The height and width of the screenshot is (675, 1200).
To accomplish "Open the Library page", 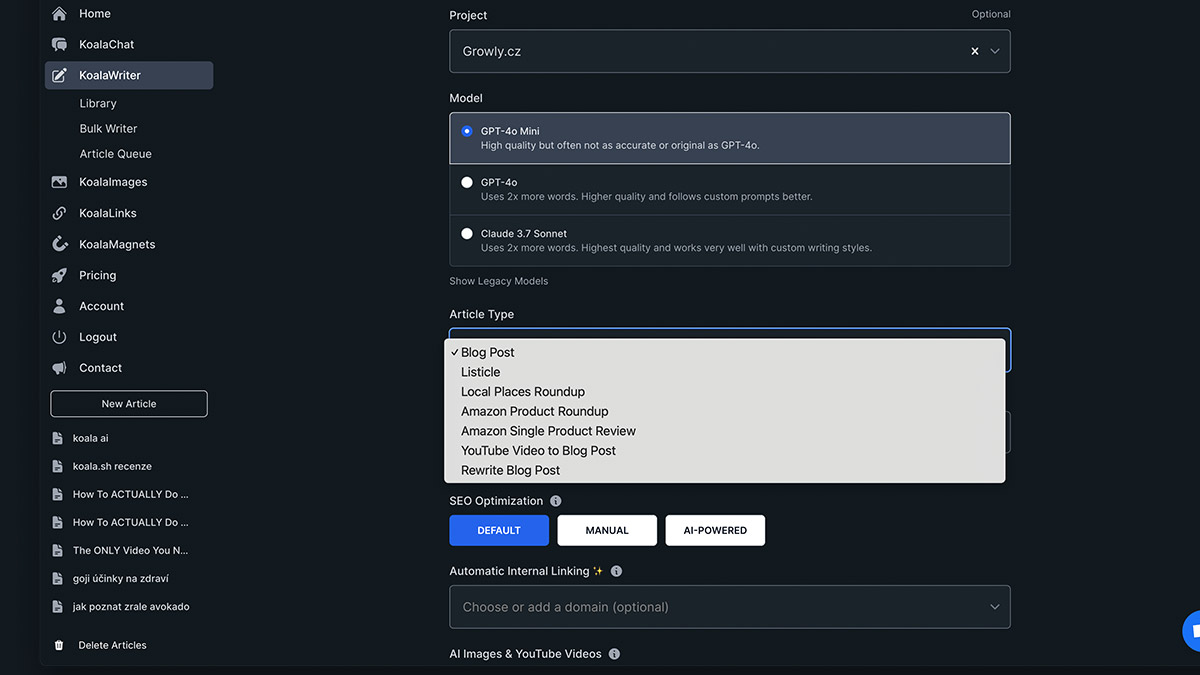I will tap(98, 103).
